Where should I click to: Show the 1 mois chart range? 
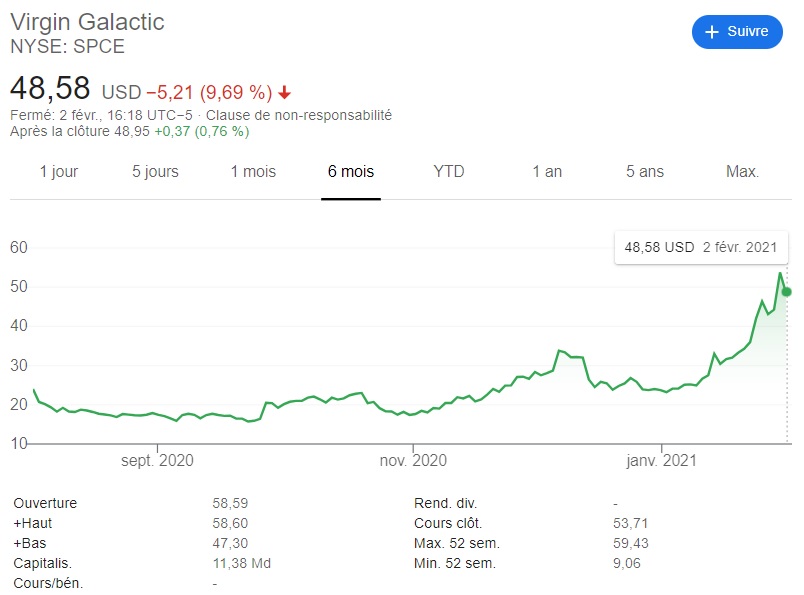(x=253, y=172)
